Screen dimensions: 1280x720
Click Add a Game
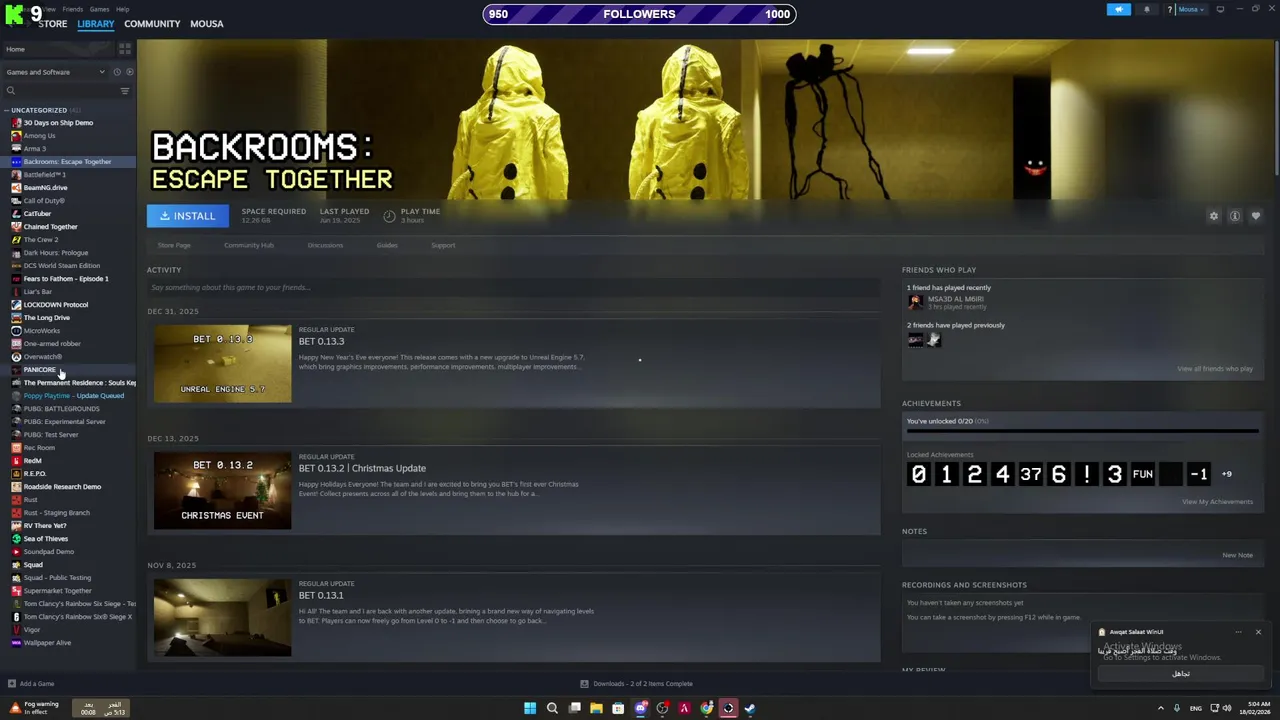coord(31,684)
